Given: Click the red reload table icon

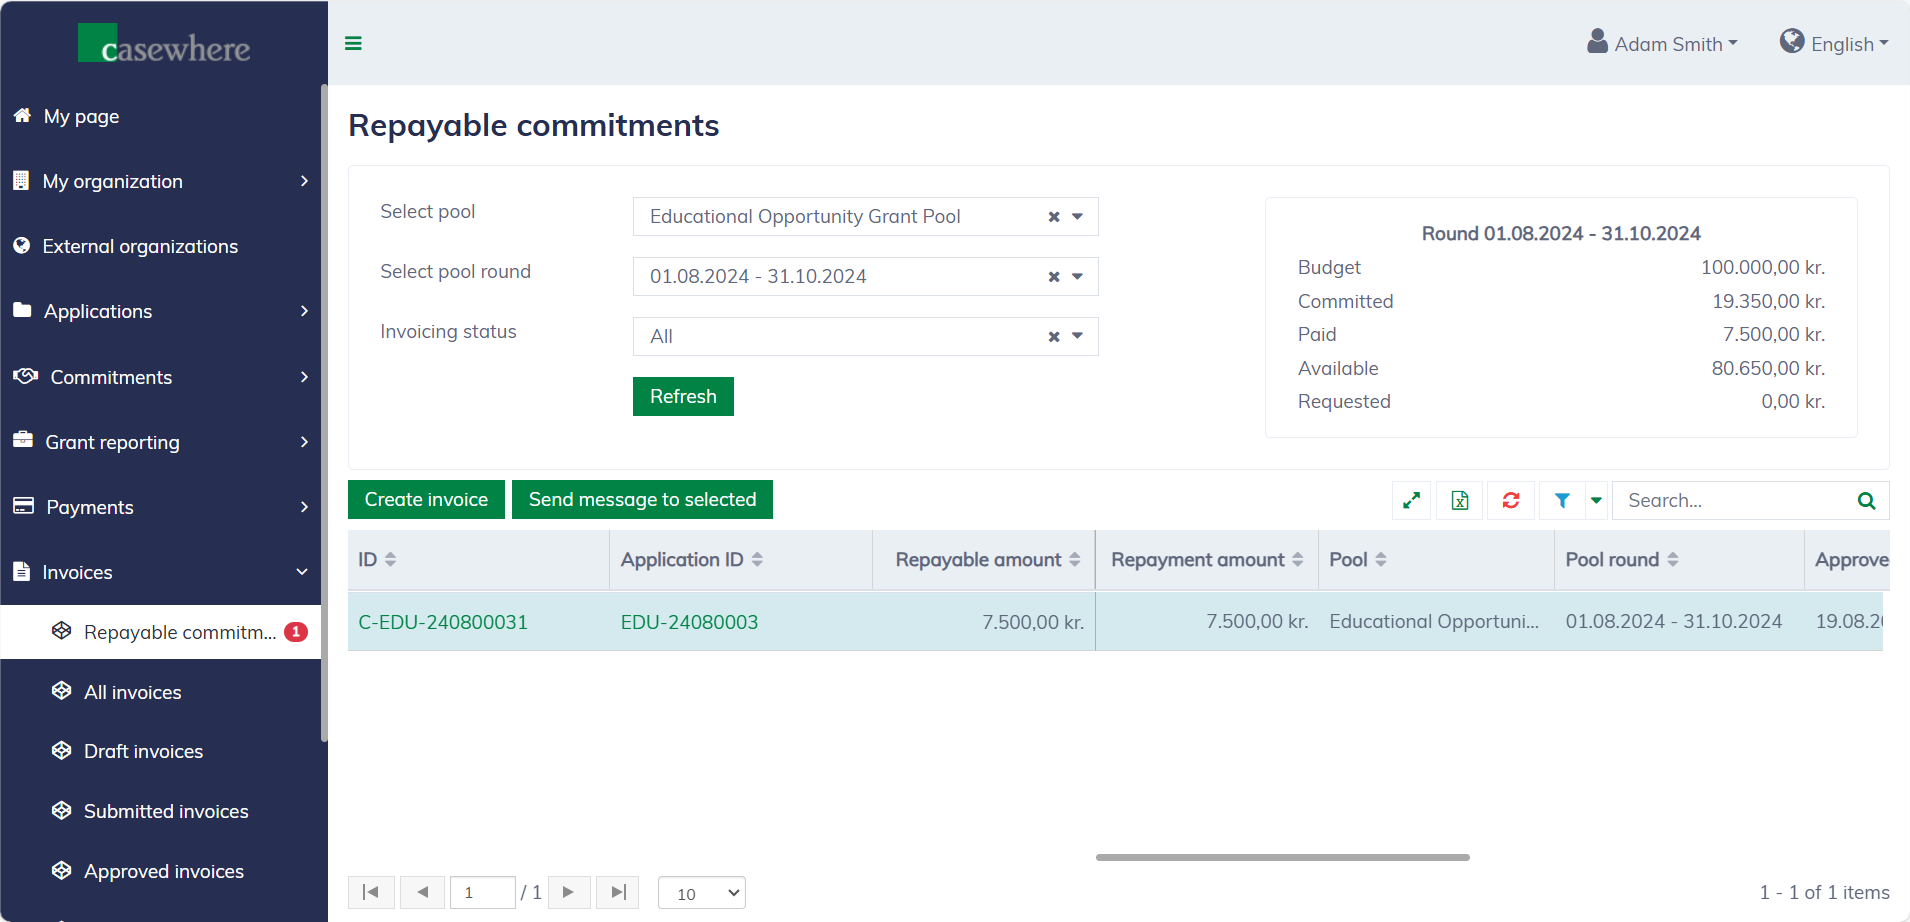Looking at the screenshot, I should coord(1511,500).
